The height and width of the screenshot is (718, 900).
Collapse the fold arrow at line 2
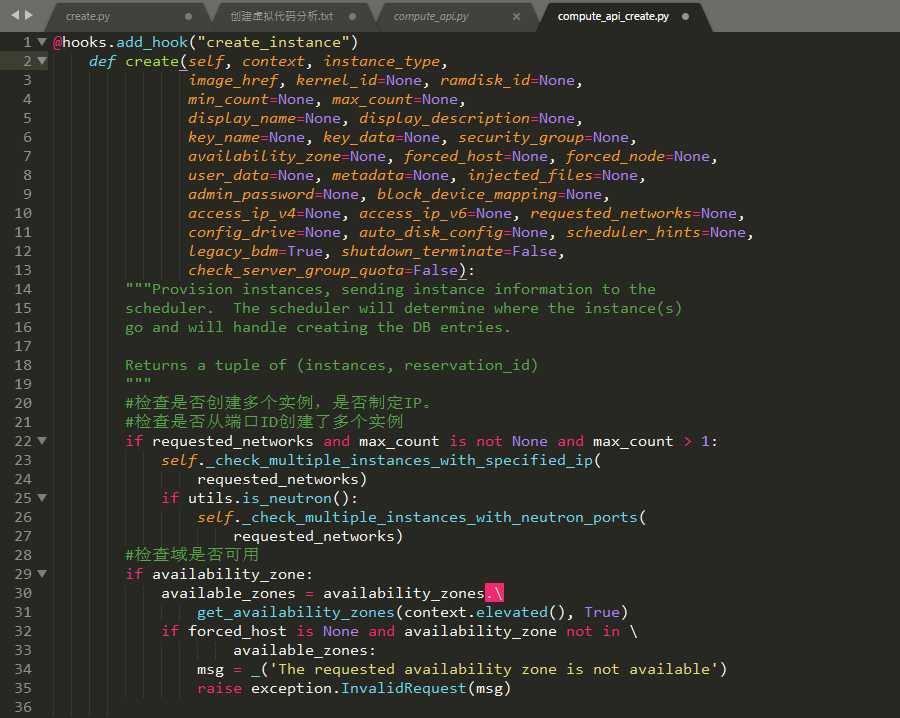click(x=42, y=60)
